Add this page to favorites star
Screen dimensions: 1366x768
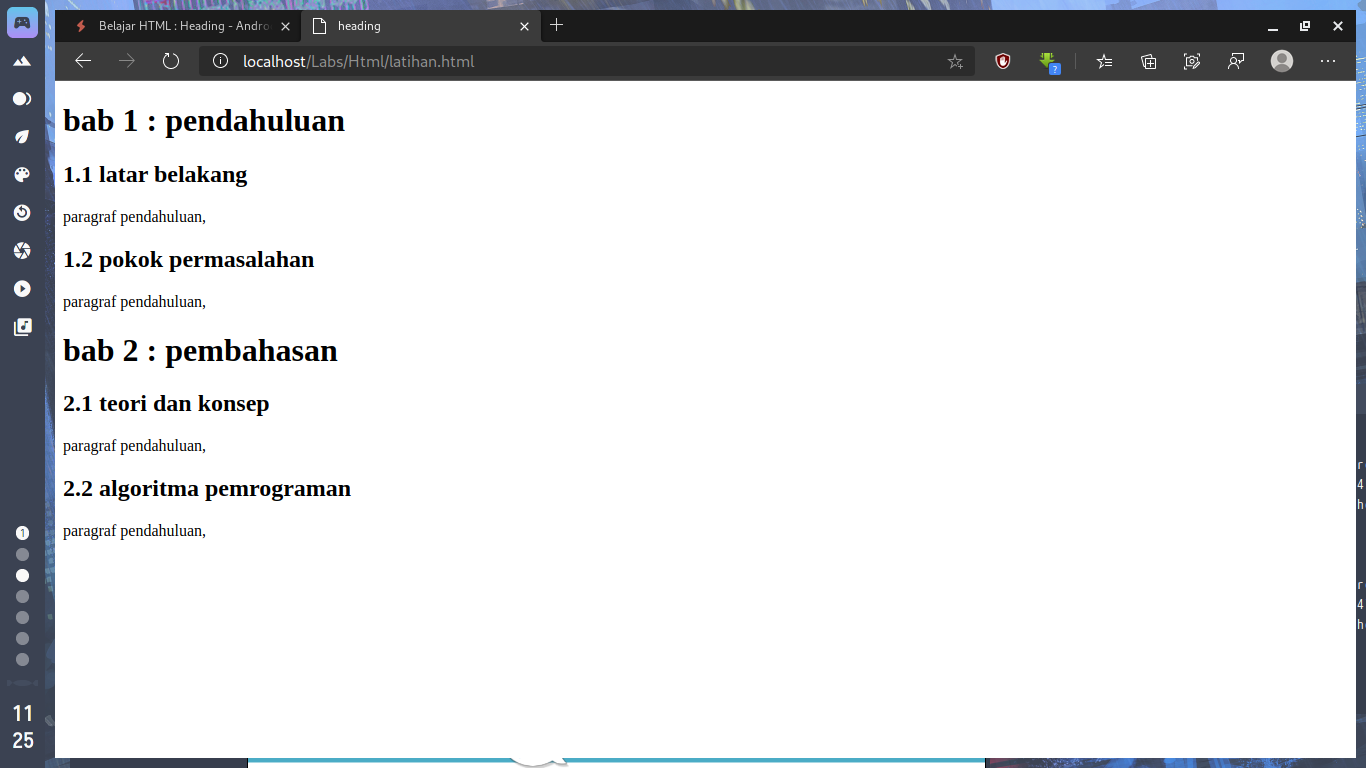(x=955, y=62)
